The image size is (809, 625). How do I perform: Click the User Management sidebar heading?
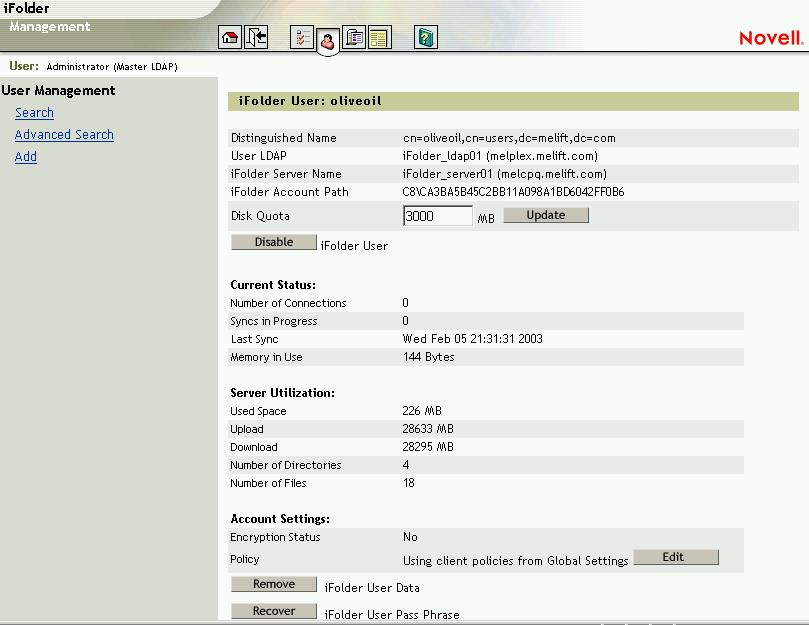click(58, 91)
